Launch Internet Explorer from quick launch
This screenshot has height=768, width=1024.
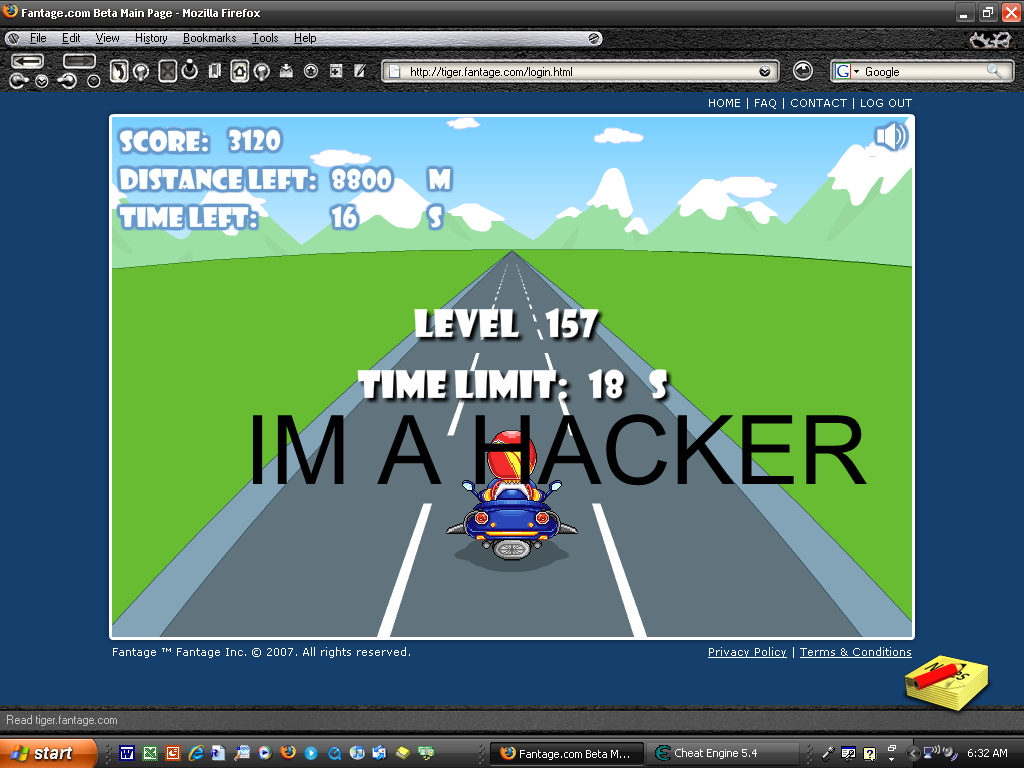(196, 753)
